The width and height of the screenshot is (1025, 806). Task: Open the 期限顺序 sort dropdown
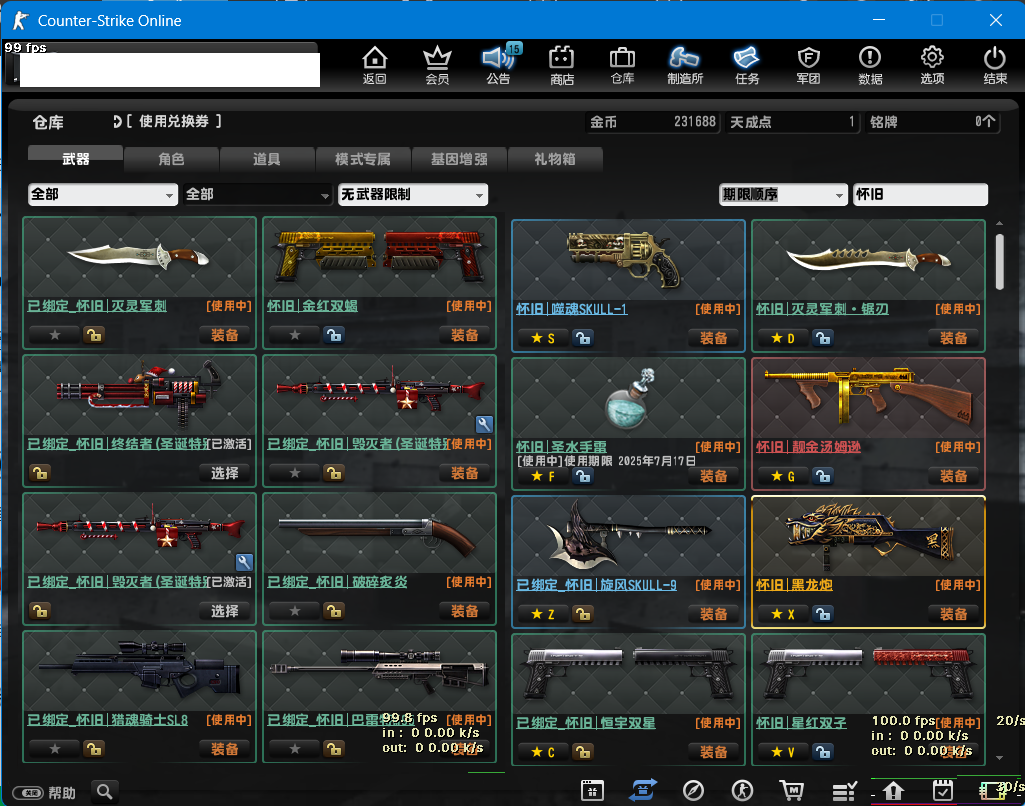pos(783,194)
